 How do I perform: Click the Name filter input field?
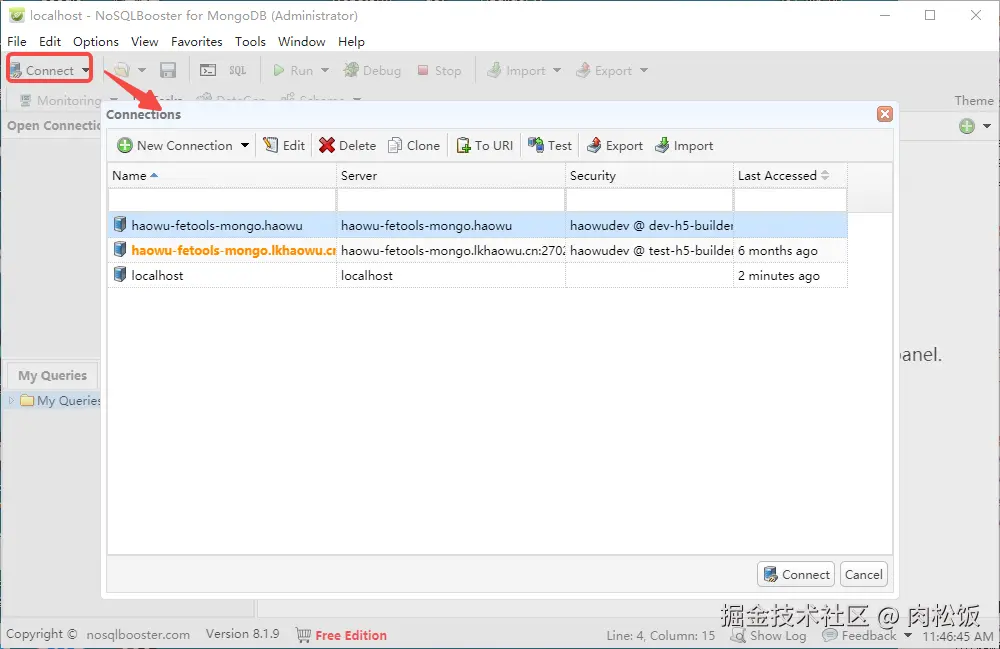click(222, 200)
